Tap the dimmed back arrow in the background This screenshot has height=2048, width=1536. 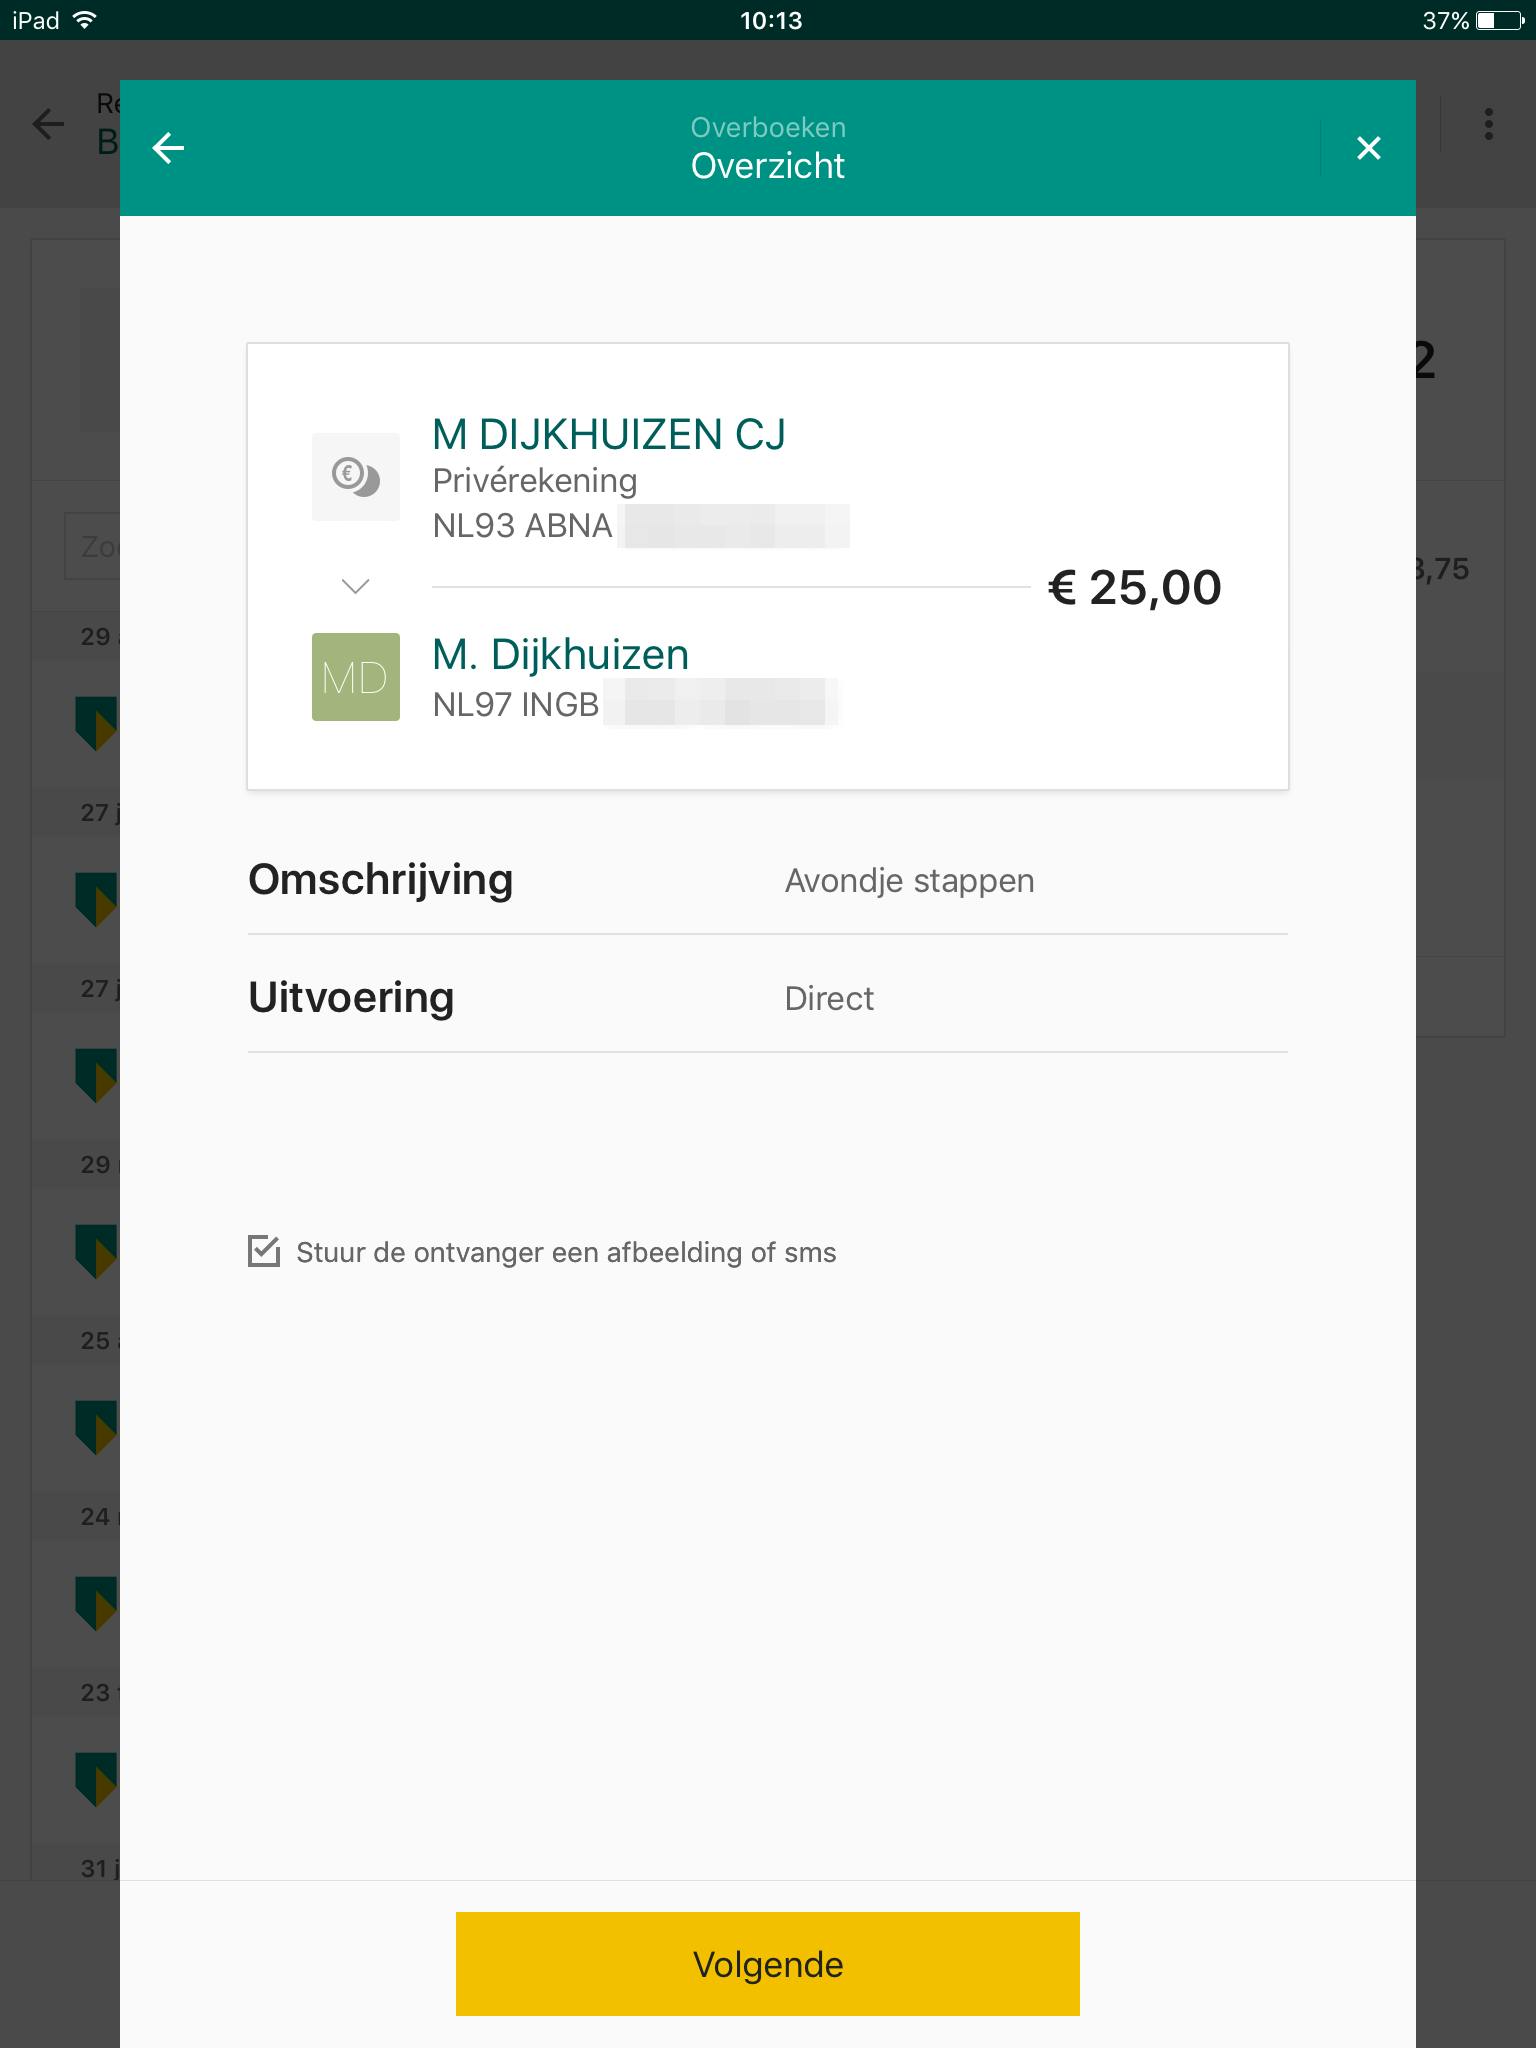(x=48, y=124)
